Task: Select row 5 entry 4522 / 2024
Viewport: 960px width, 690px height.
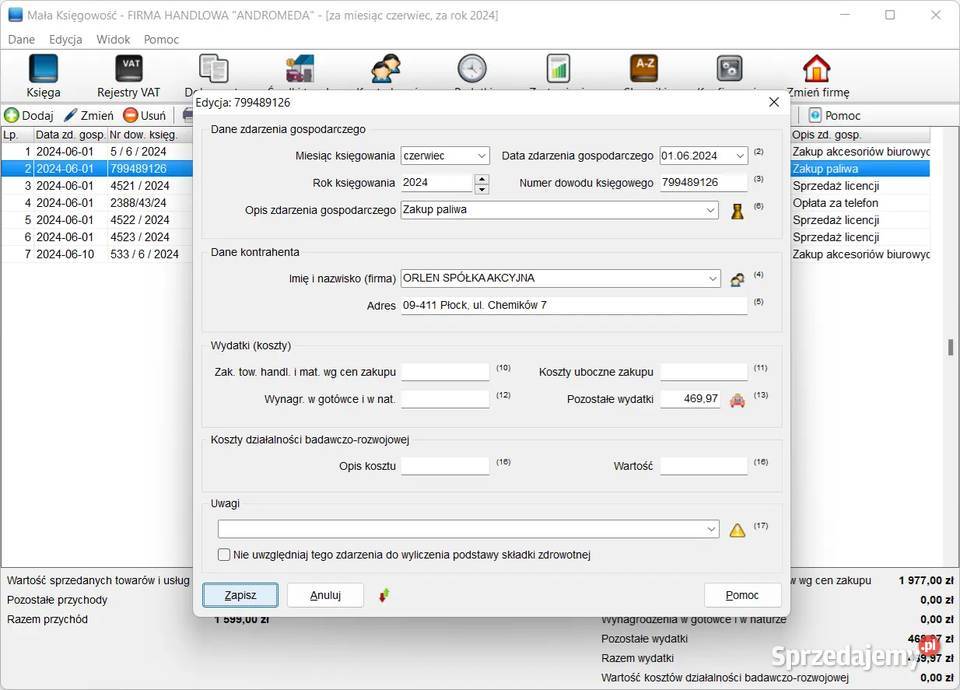Action: (x=140, y=220)
